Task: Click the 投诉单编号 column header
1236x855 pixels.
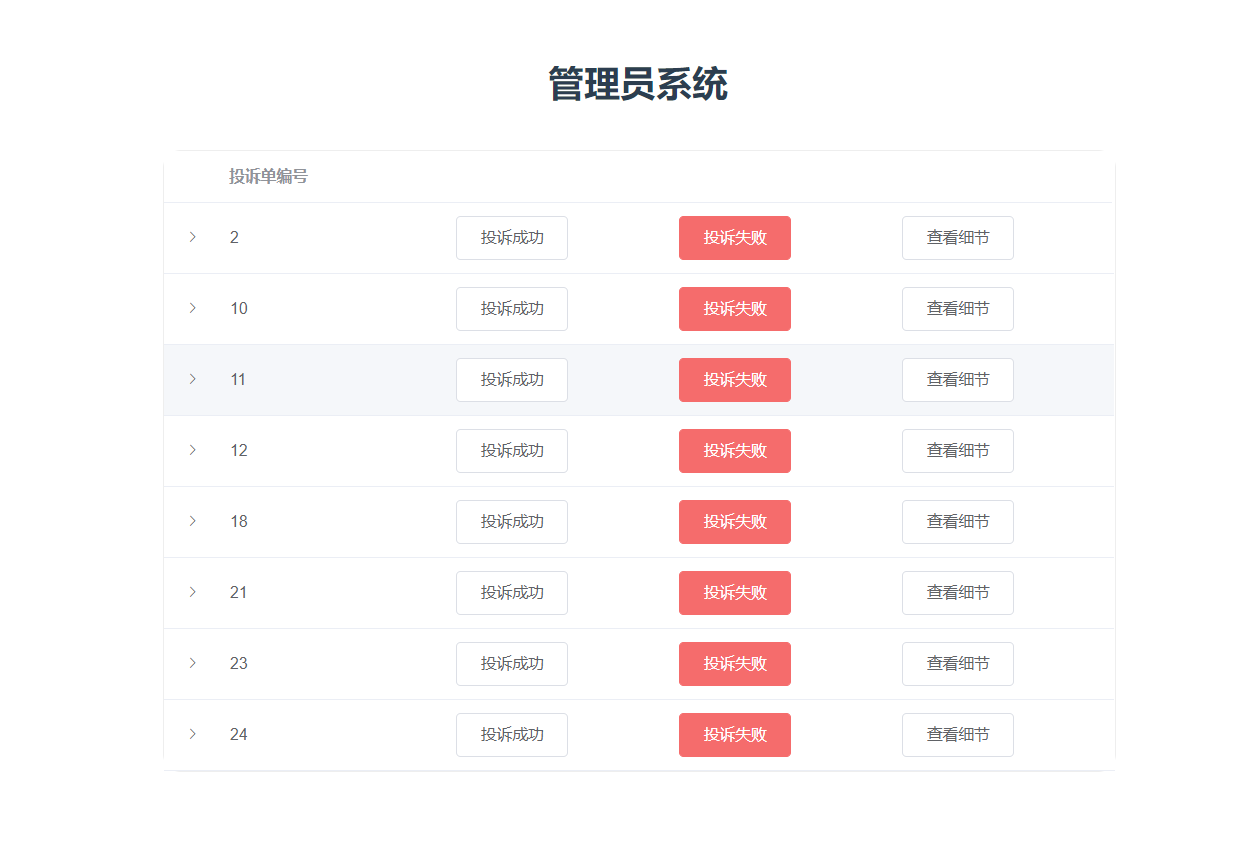Action: [x=268, y=177]
